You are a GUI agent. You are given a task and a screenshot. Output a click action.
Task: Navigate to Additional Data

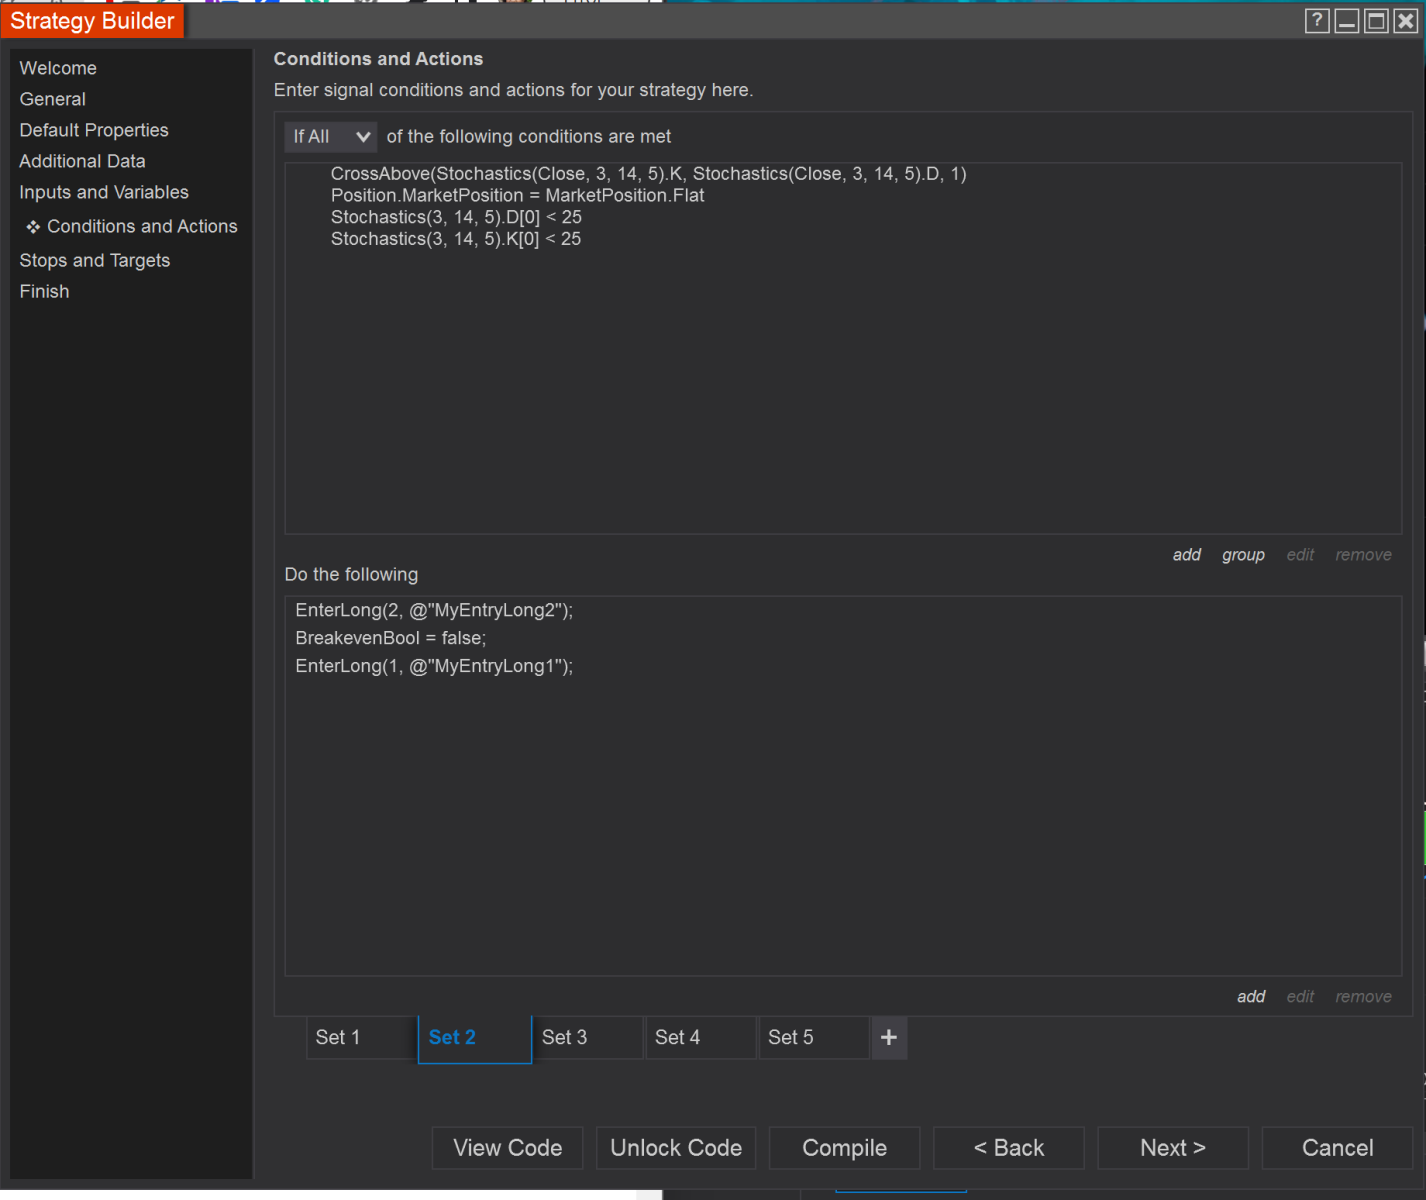82,161
